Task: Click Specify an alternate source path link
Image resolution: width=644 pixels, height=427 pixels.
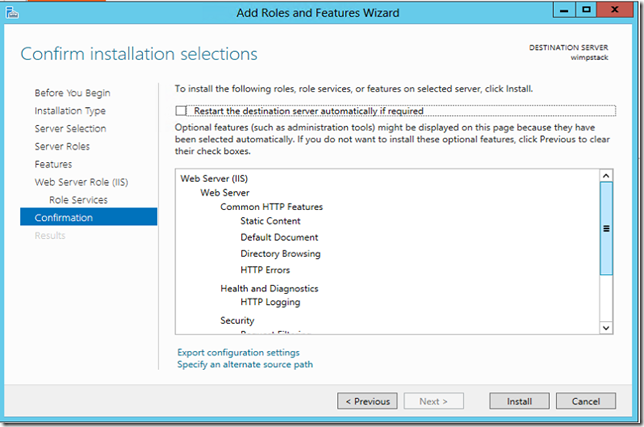Action: [x=245, y=365]
